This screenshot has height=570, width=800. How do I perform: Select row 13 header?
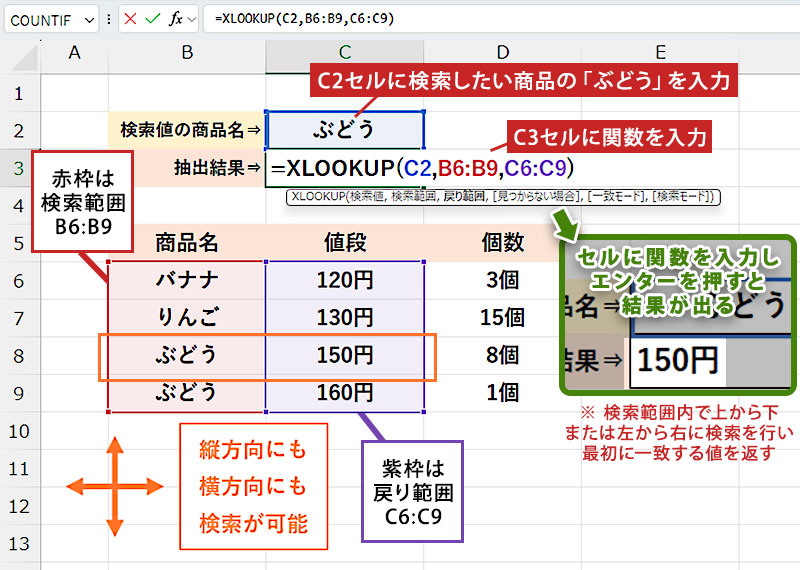point(19,545)
